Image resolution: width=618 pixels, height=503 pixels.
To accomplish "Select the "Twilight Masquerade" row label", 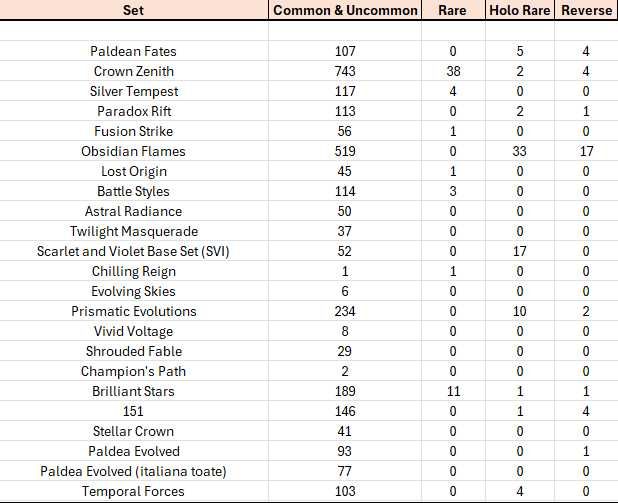I will point(133,231).
